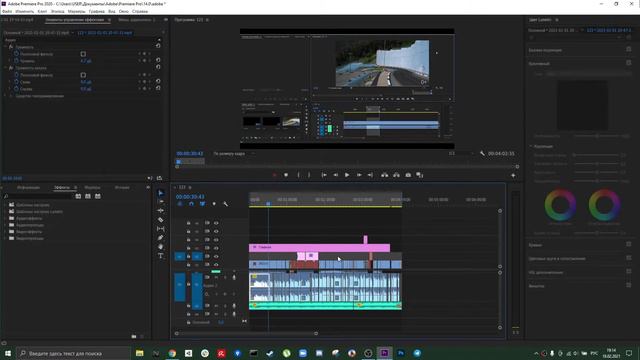
Task: Expand the bottom effect row in Effect Controls
Action: (x=6, y=96)
